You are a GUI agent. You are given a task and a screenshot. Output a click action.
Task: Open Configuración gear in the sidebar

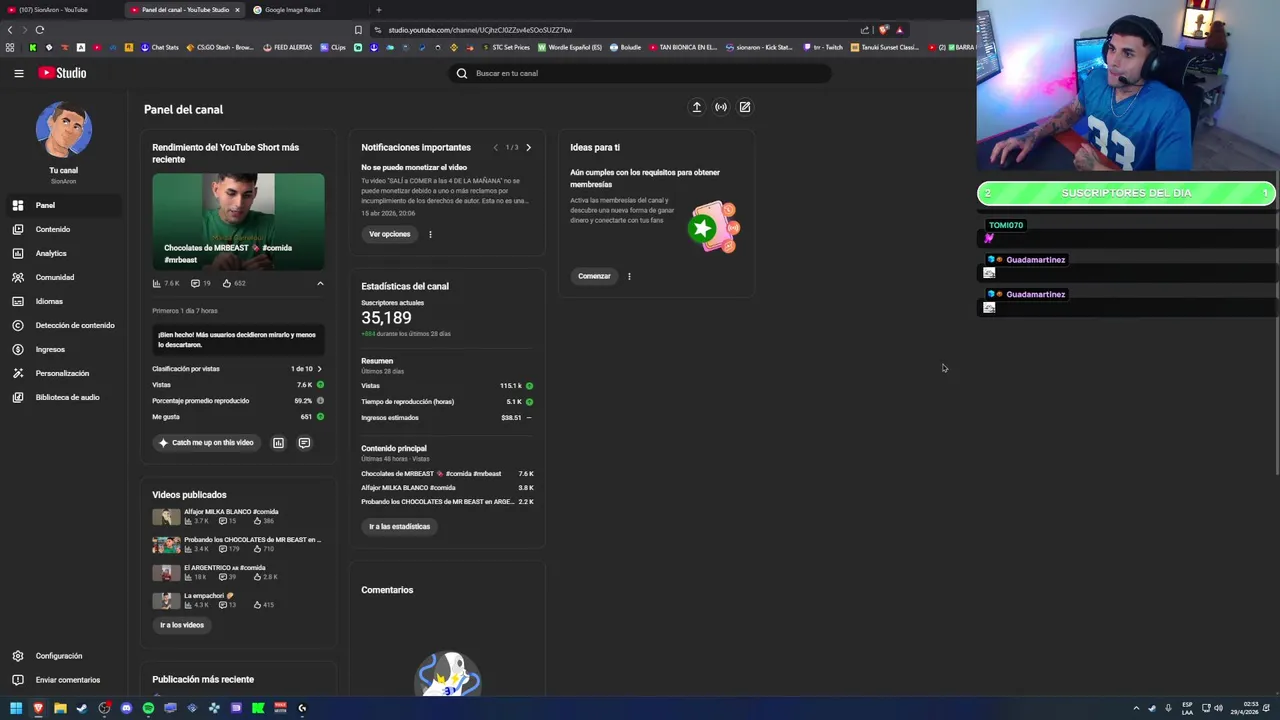pos(18,656)
